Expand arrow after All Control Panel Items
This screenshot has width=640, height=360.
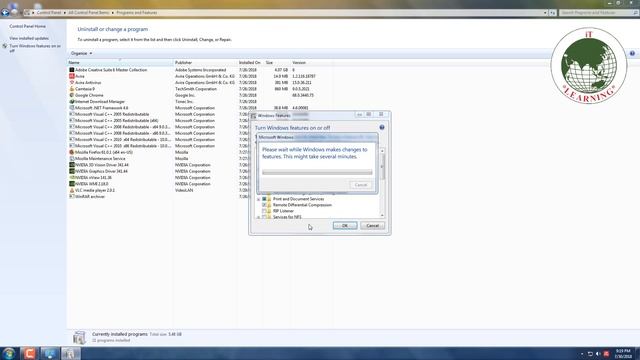click(x=113, y=13)
